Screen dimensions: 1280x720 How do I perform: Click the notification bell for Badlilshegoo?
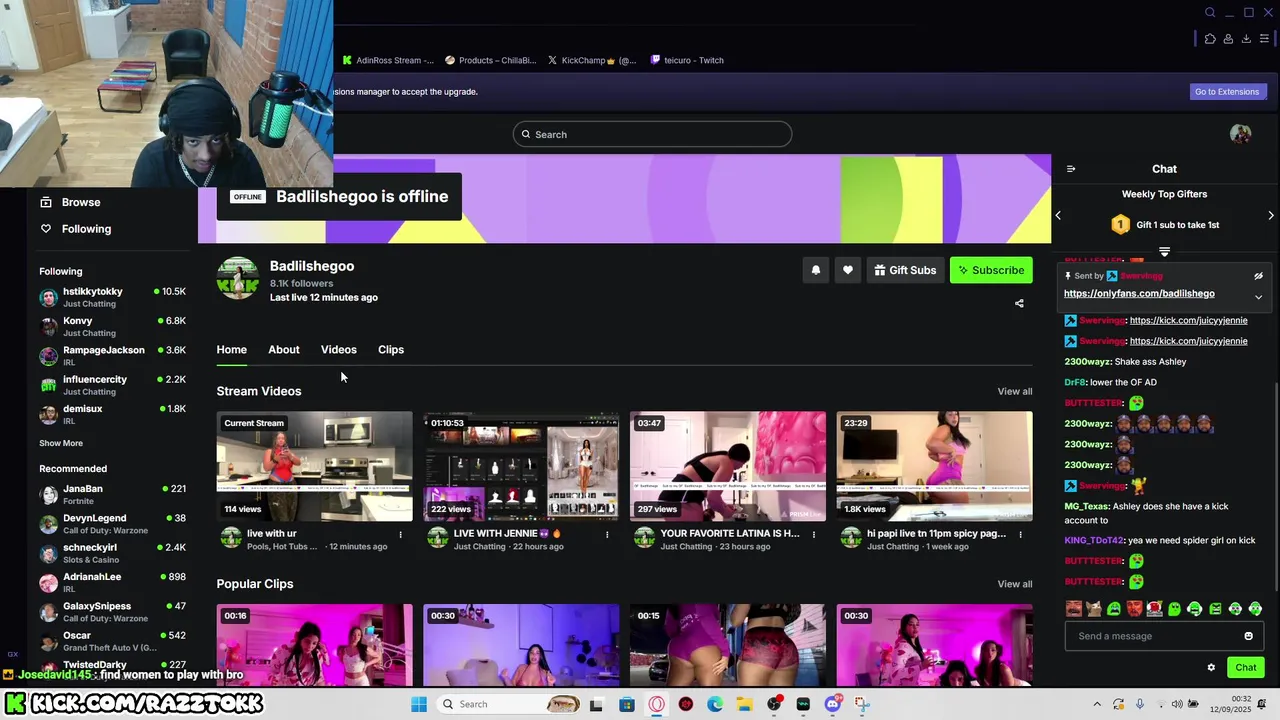click(x=816, y=270)
